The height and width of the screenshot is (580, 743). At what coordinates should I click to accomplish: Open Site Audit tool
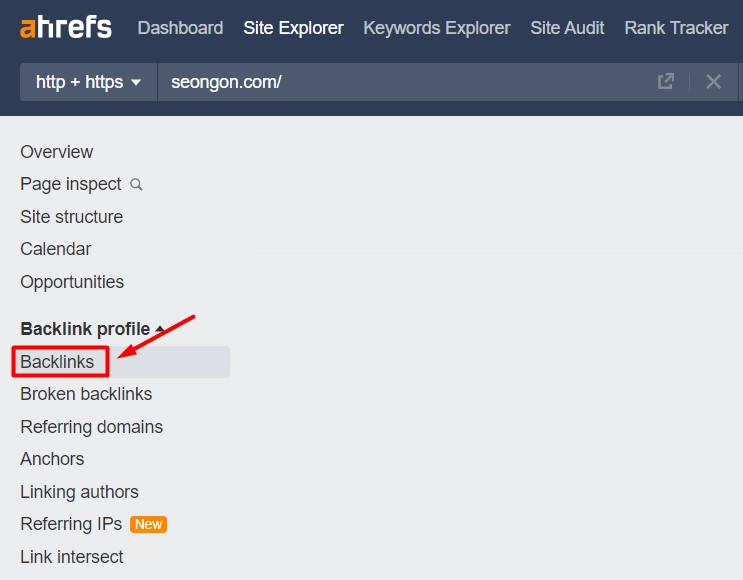567,28
